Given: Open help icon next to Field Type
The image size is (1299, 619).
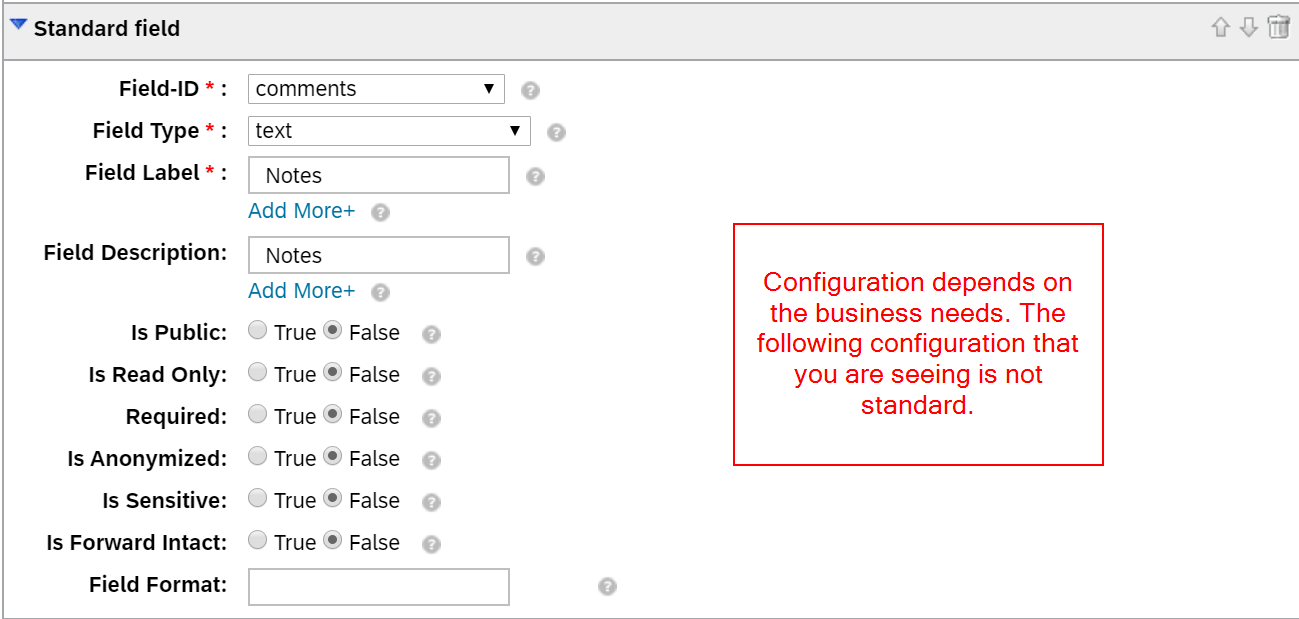Looking at the screenshot, I should pyautogui.click(x=557, y=132).
